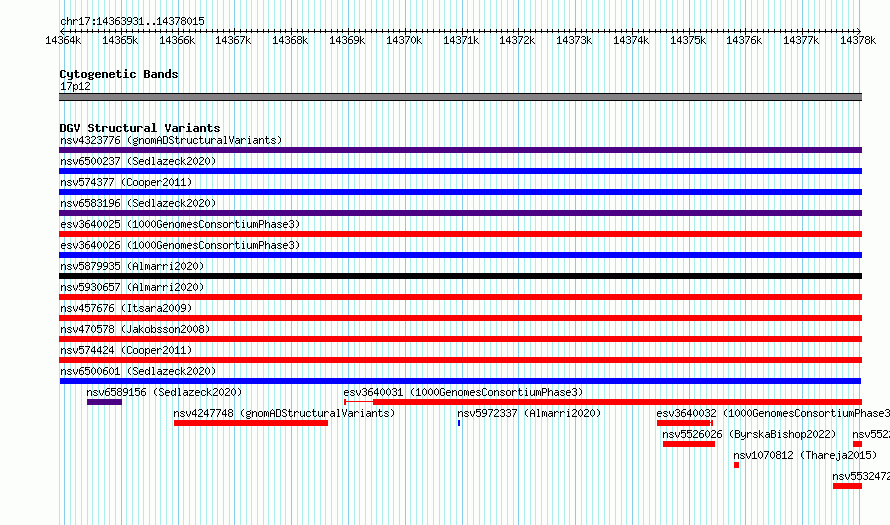Select the purple nsv4323776 variant bar
Screen dimensions: 890x525
pos(460,150)
